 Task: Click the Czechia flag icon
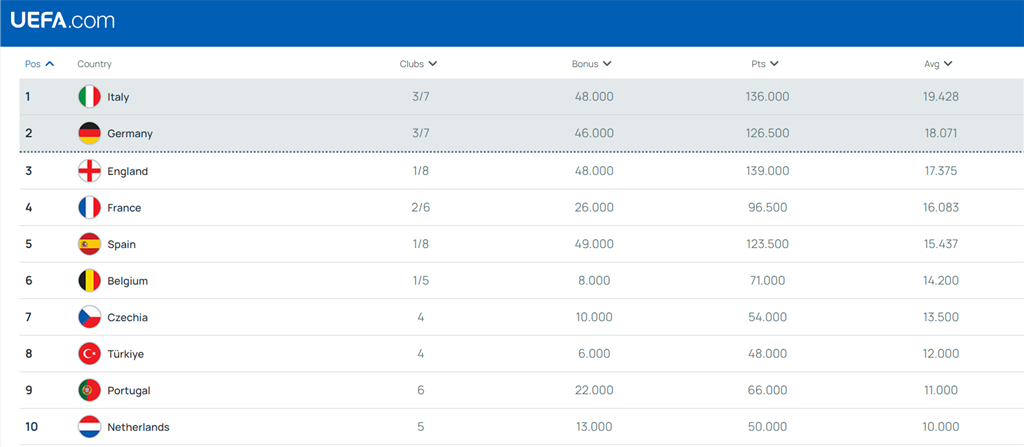click(89, 318)
